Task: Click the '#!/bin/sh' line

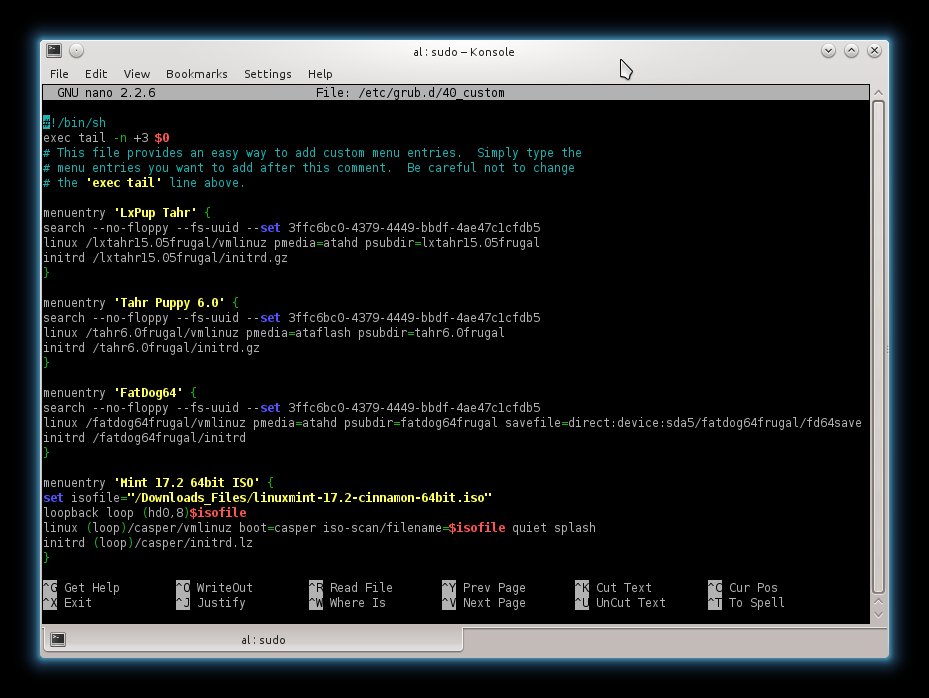Action: pos(75,123)
